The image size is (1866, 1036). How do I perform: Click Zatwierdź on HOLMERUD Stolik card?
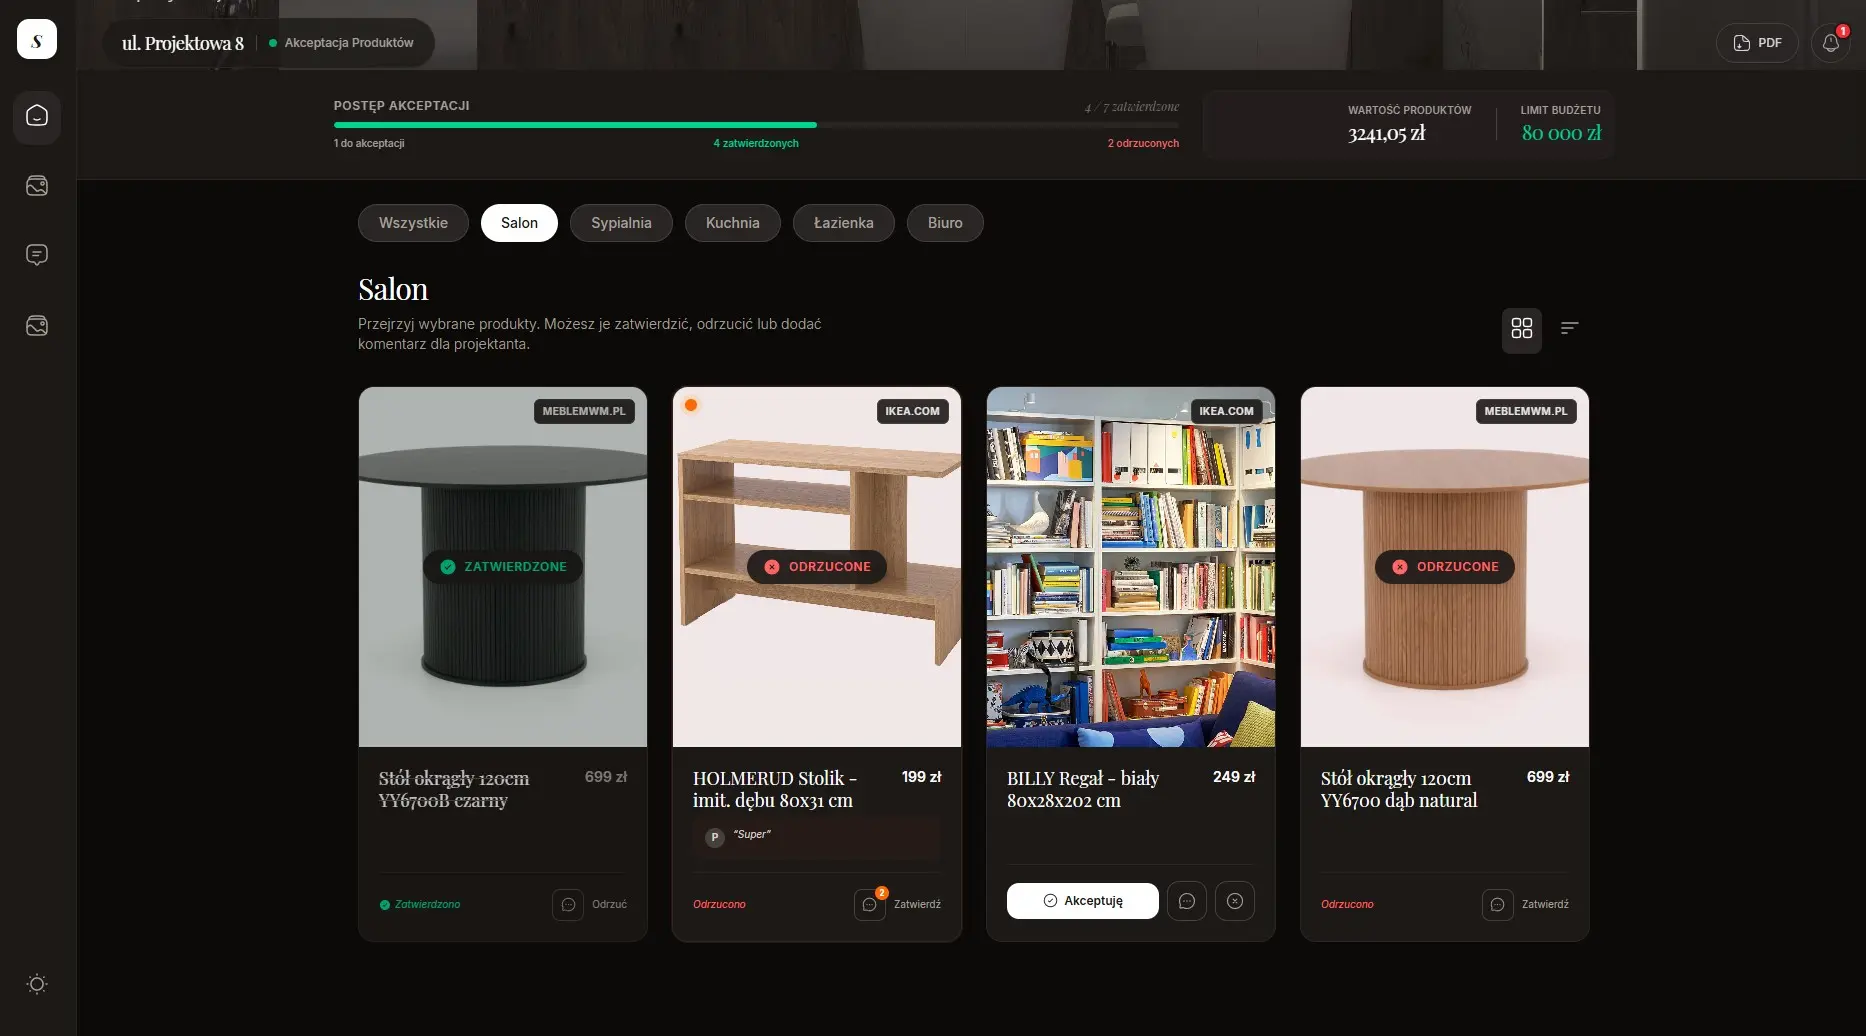(917, 904)
